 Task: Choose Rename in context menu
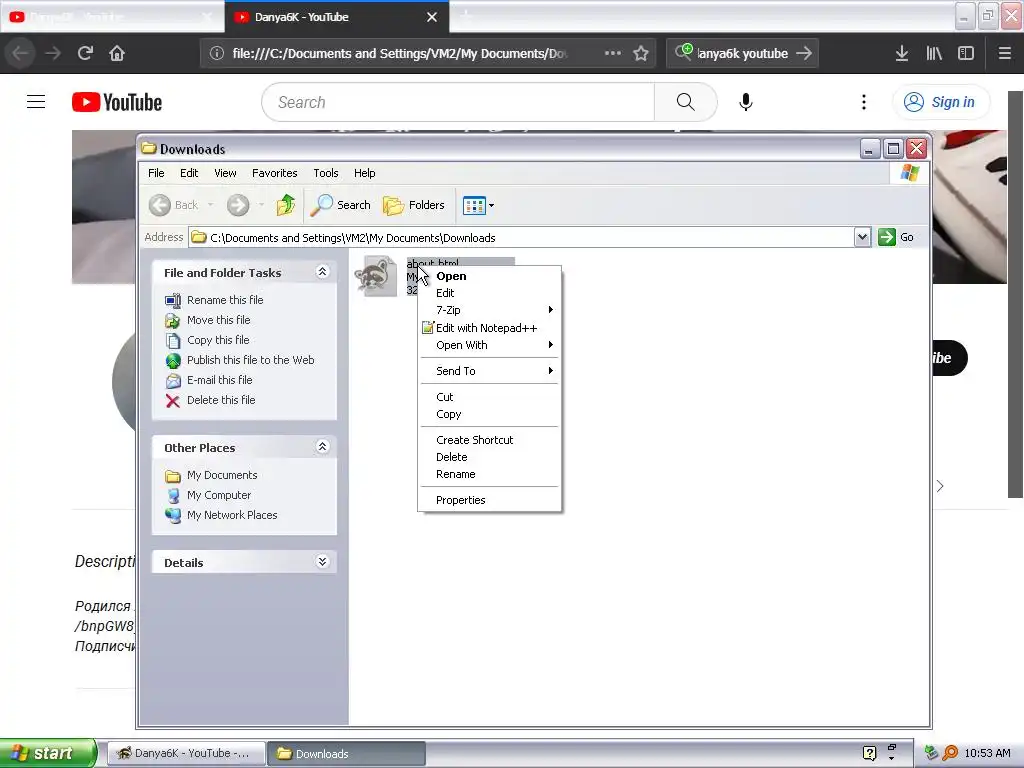489,474
